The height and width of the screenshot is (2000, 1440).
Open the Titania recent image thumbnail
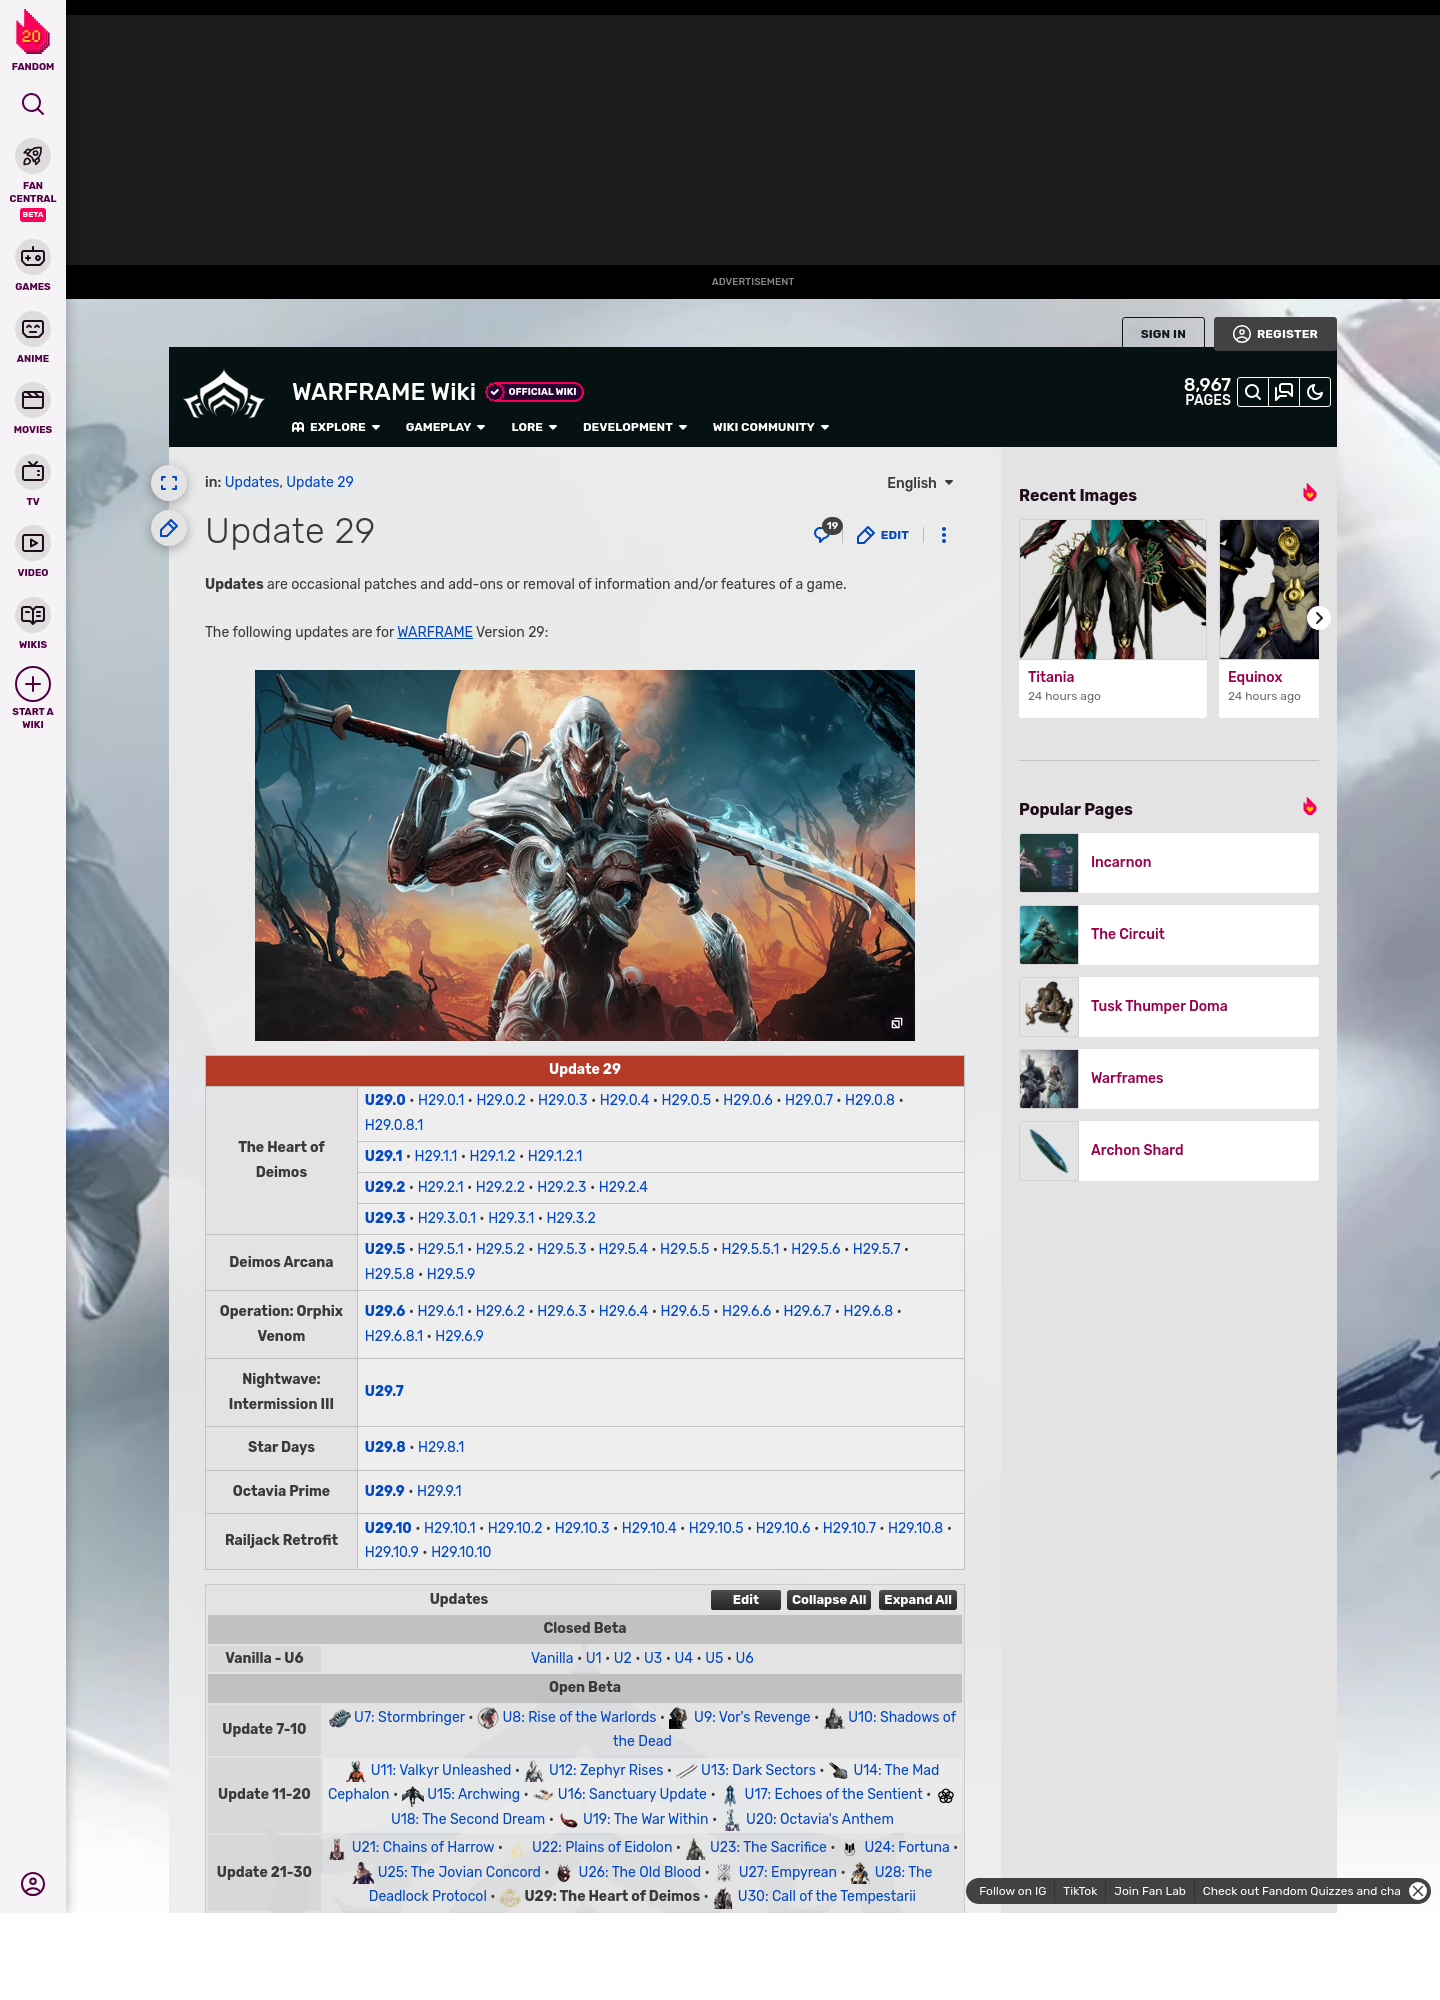pyautogui.click(x=1113, y=589)
